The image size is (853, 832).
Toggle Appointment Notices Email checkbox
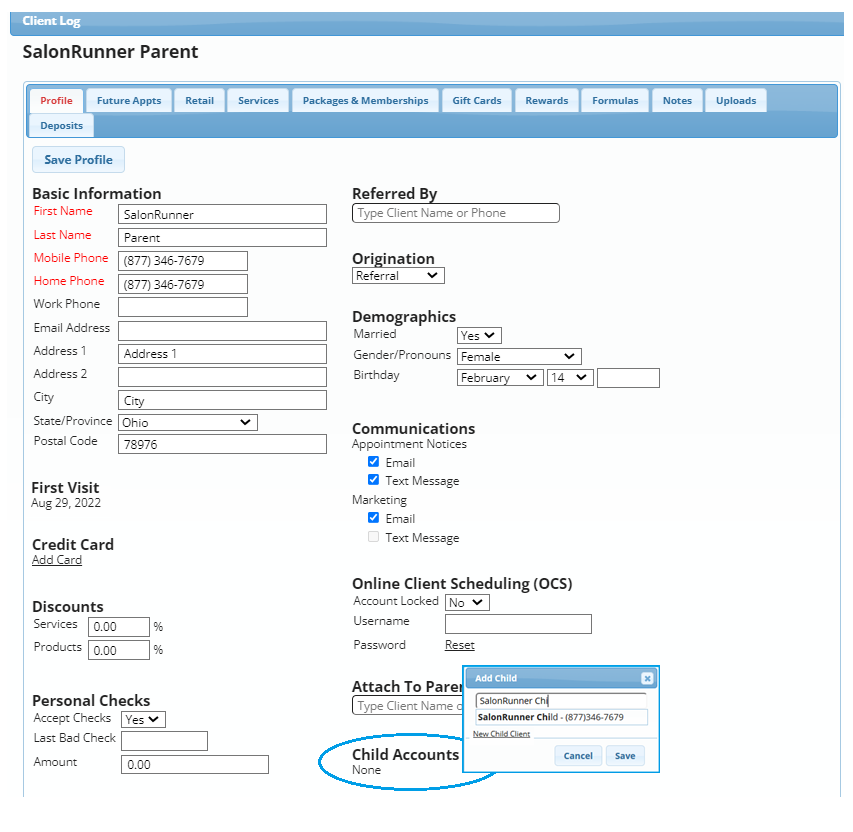(x=373, y=461)
